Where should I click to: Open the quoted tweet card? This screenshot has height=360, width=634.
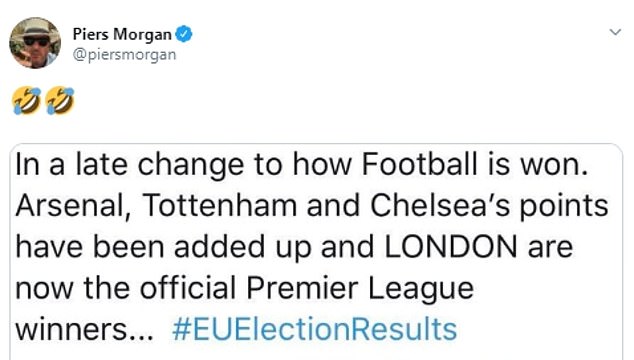pyautogui.click(x=316, y=252)
